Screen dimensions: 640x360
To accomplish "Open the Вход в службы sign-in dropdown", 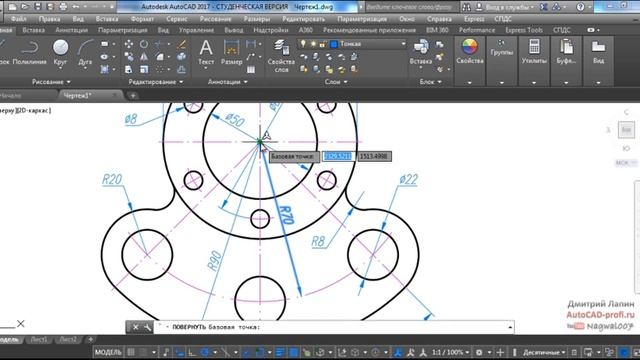I will coord(509,7).
